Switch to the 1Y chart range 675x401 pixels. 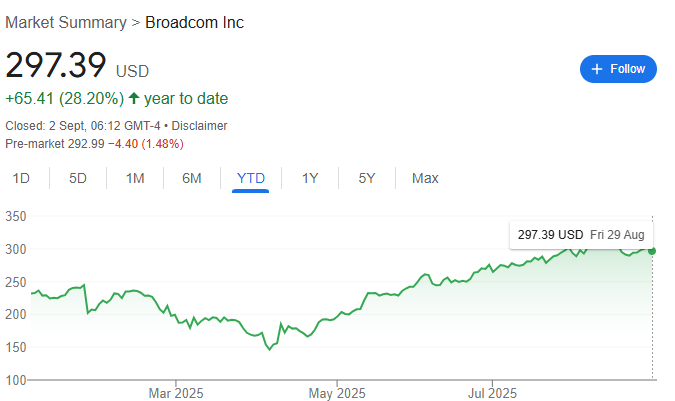[310, 178]
